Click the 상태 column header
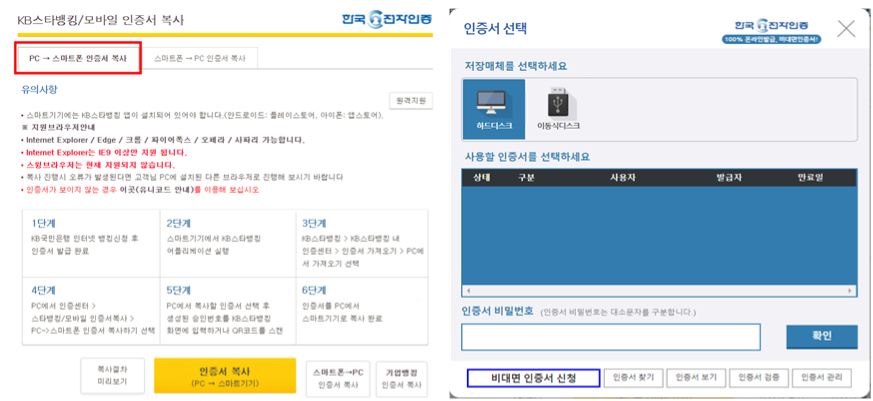 point(481,178)
